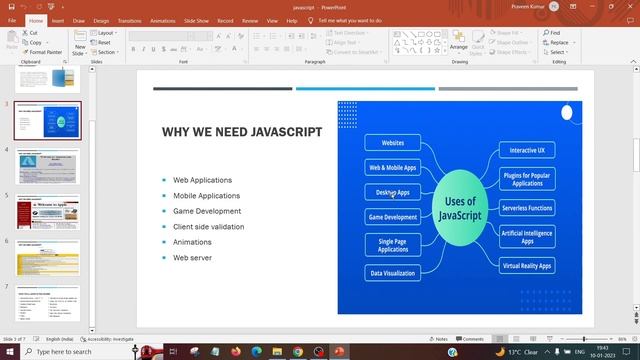Select slide 6 thumbnail
The image size is (640, 360).
pos(47,258)
